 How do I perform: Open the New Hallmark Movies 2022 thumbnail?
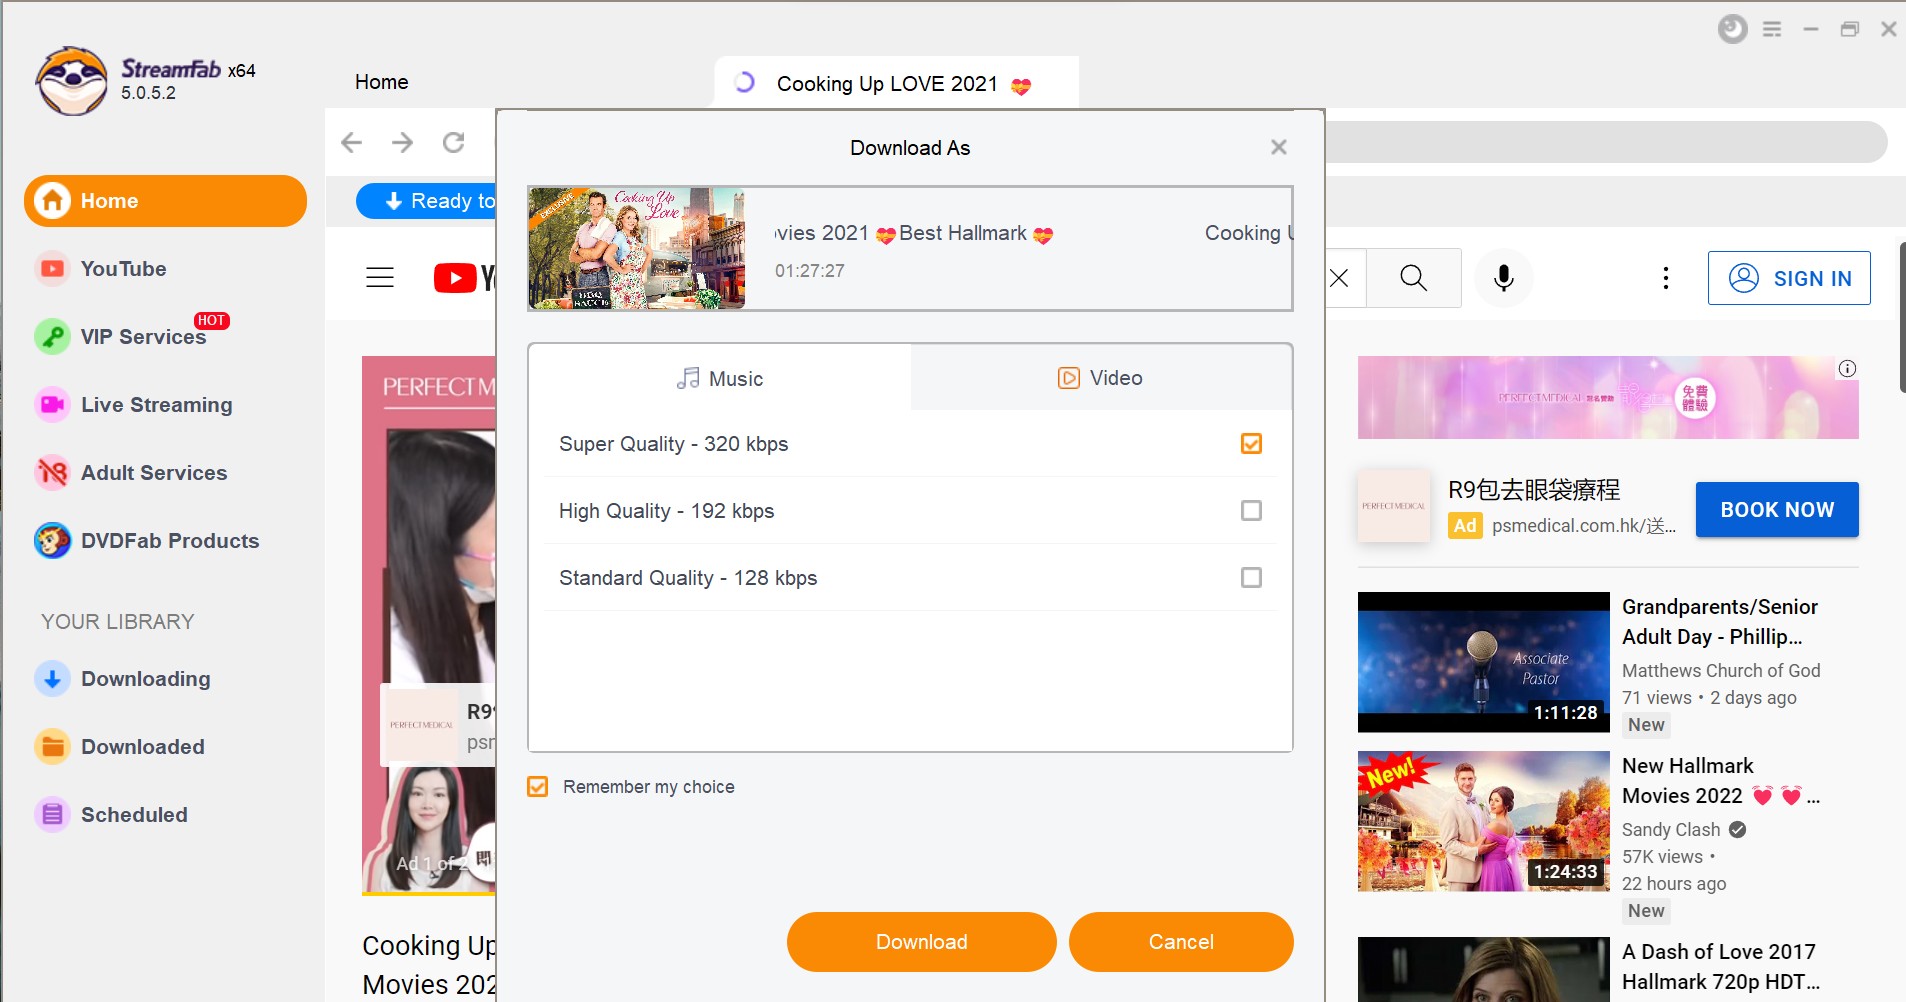click(1483, 822)
